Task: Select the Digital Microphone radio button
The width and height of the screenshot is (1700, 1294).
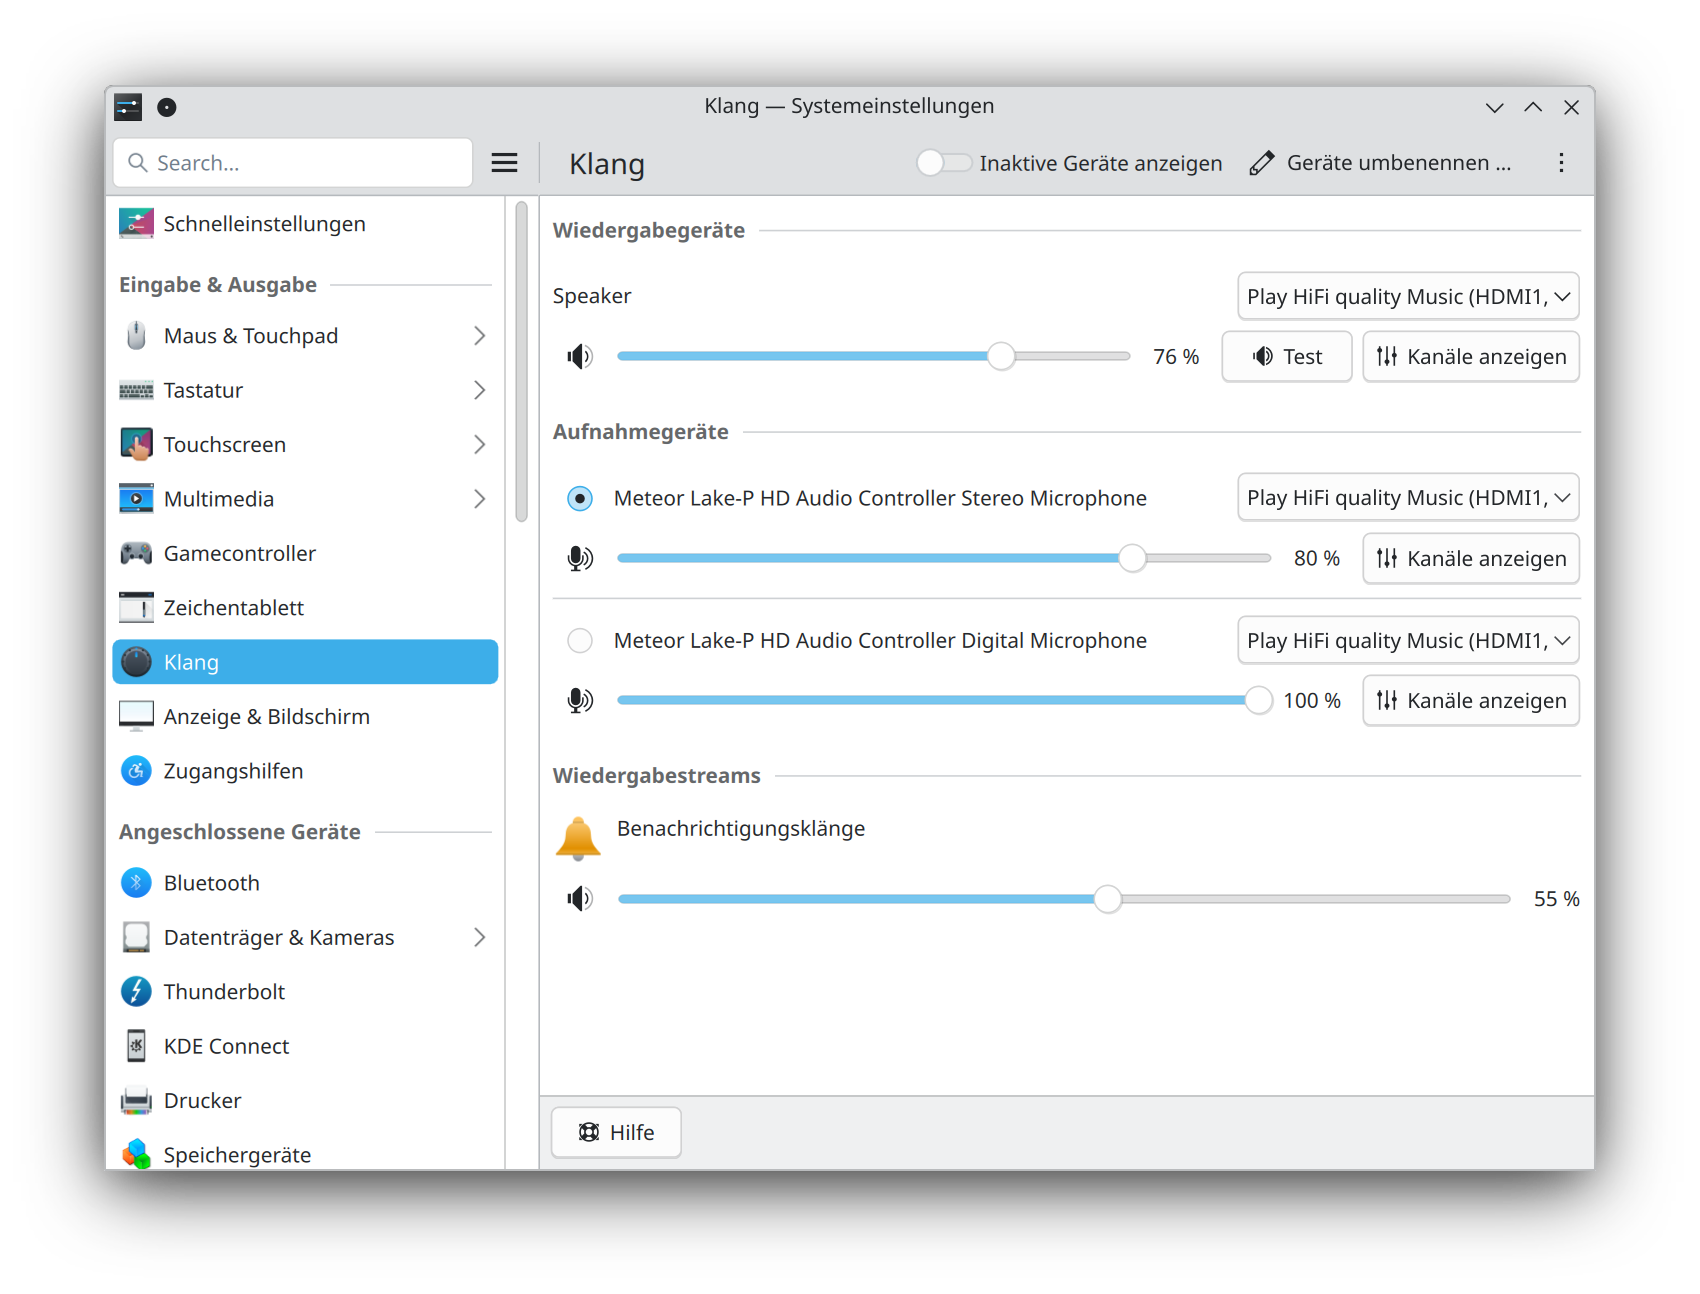Action: [x=580, y=640]
